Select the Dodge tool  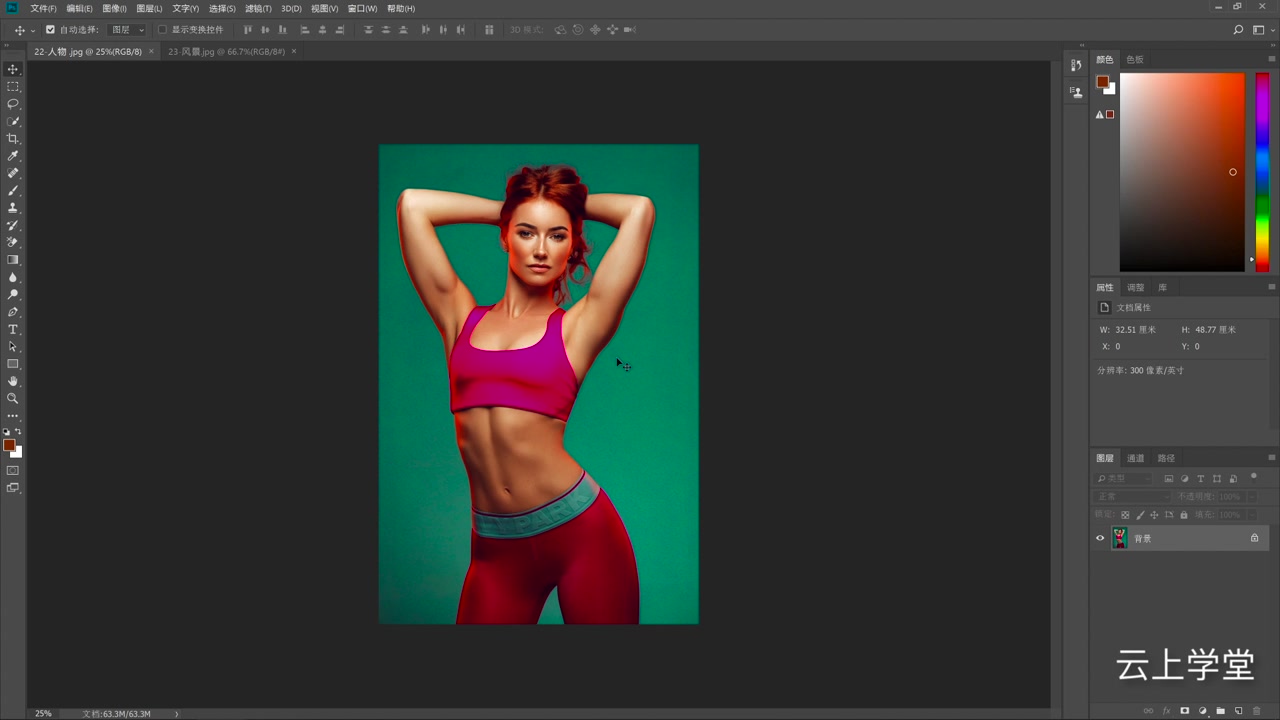(13, 294)
